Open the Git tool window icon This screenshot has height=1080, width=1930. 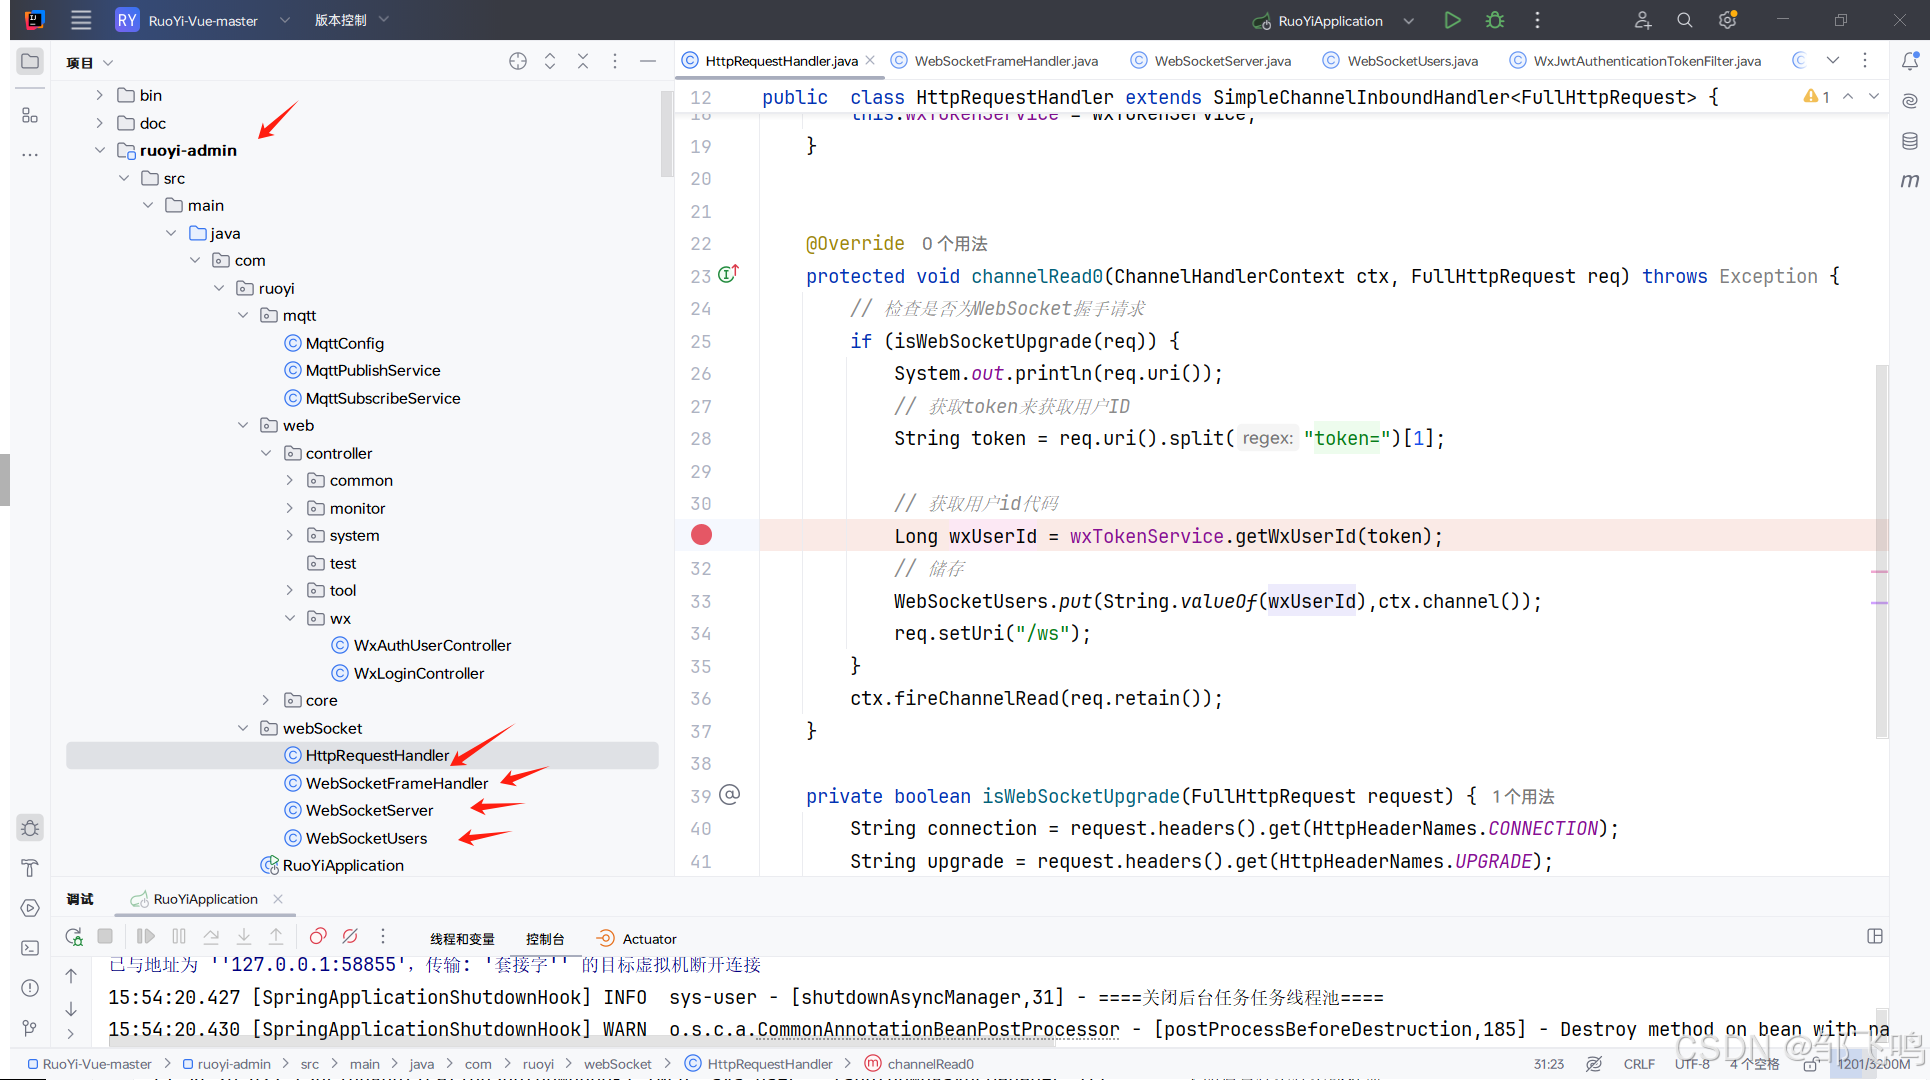pyautogui.click(x=30, y=1028)
